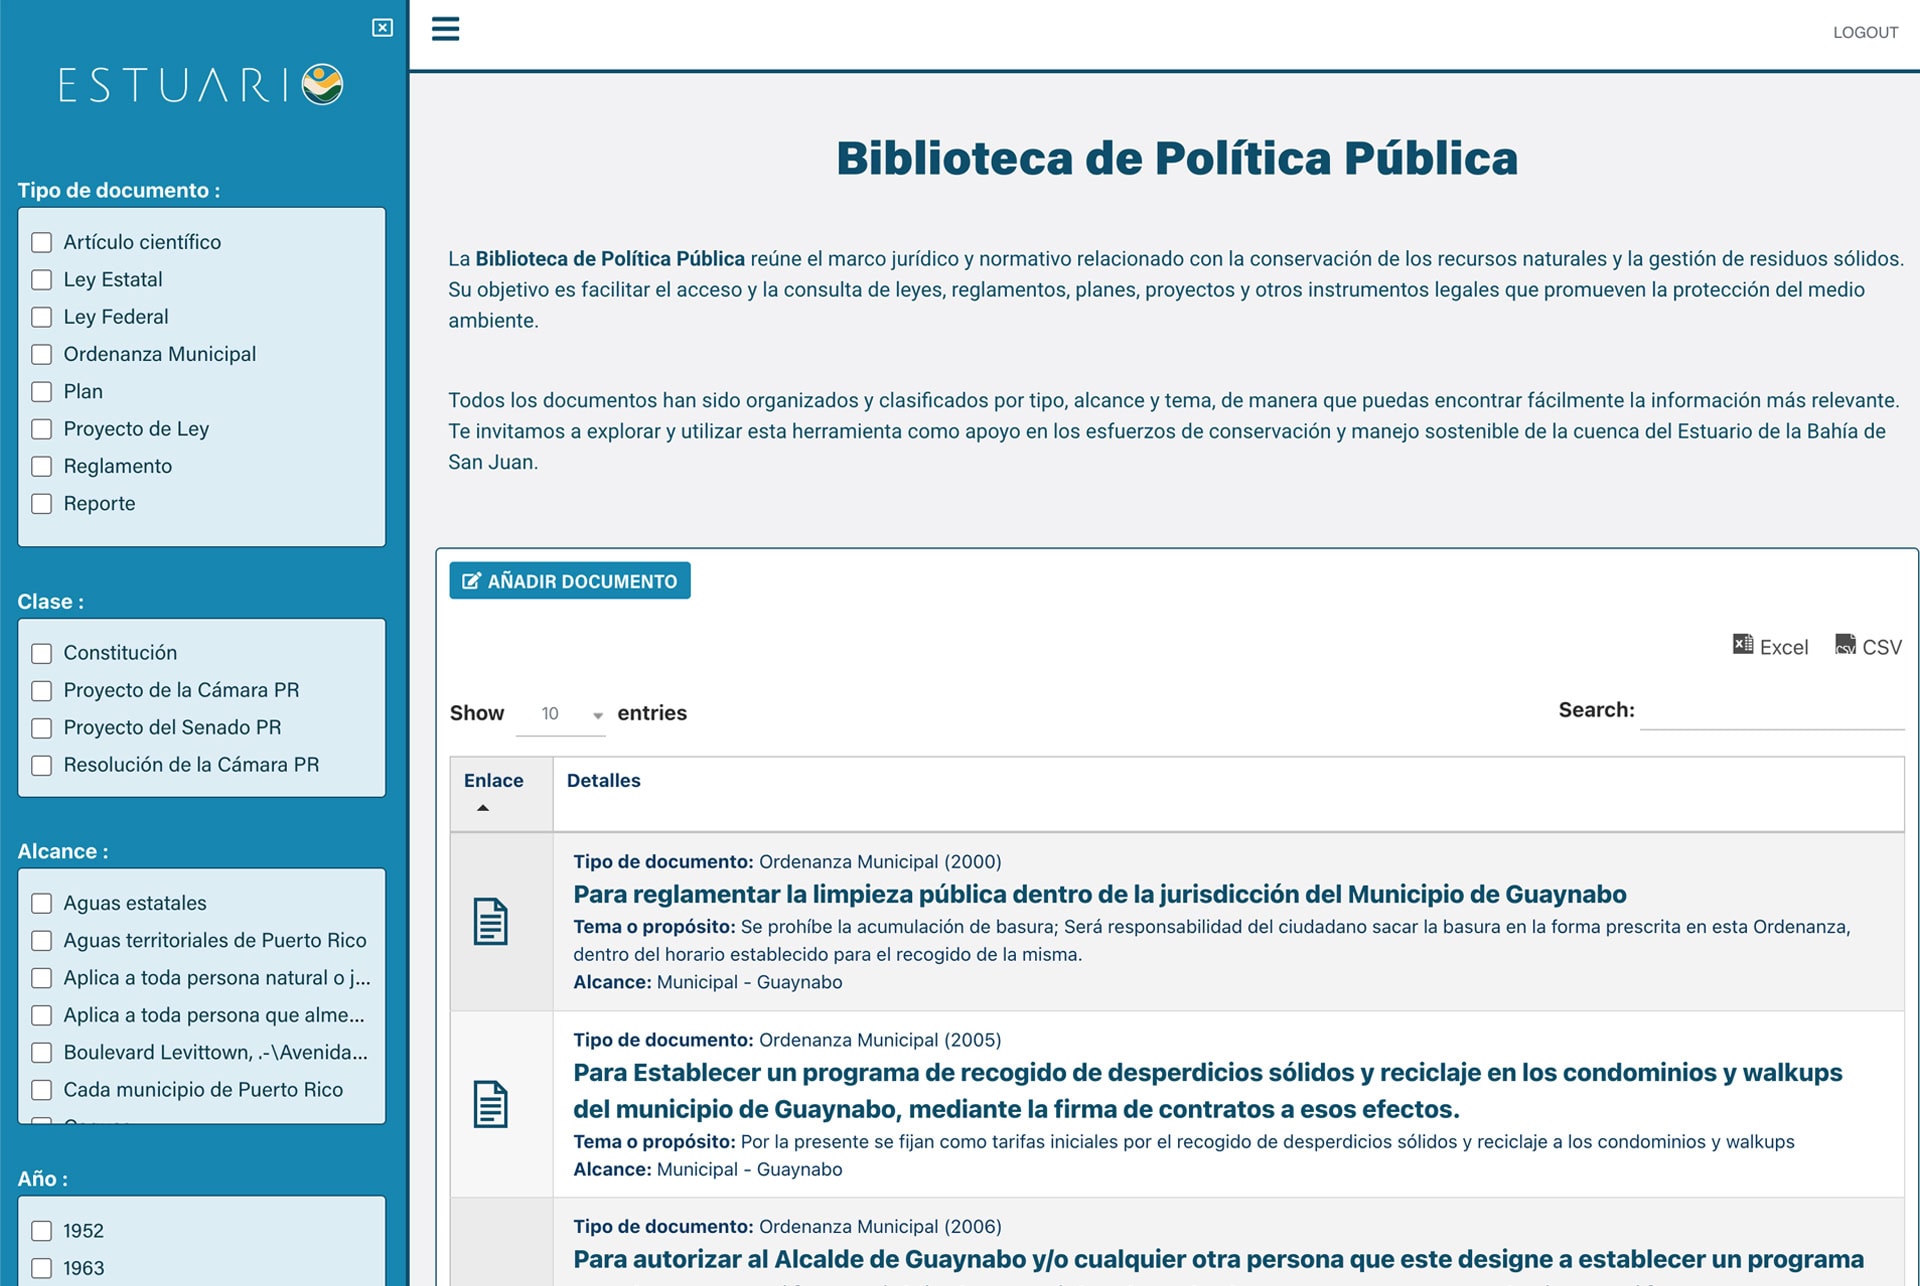Open document icon for recogido de desperdicios ordinance
Image resolution: width=1920 pixels, height=1286 pixels.
click(x=490, y=1104)
